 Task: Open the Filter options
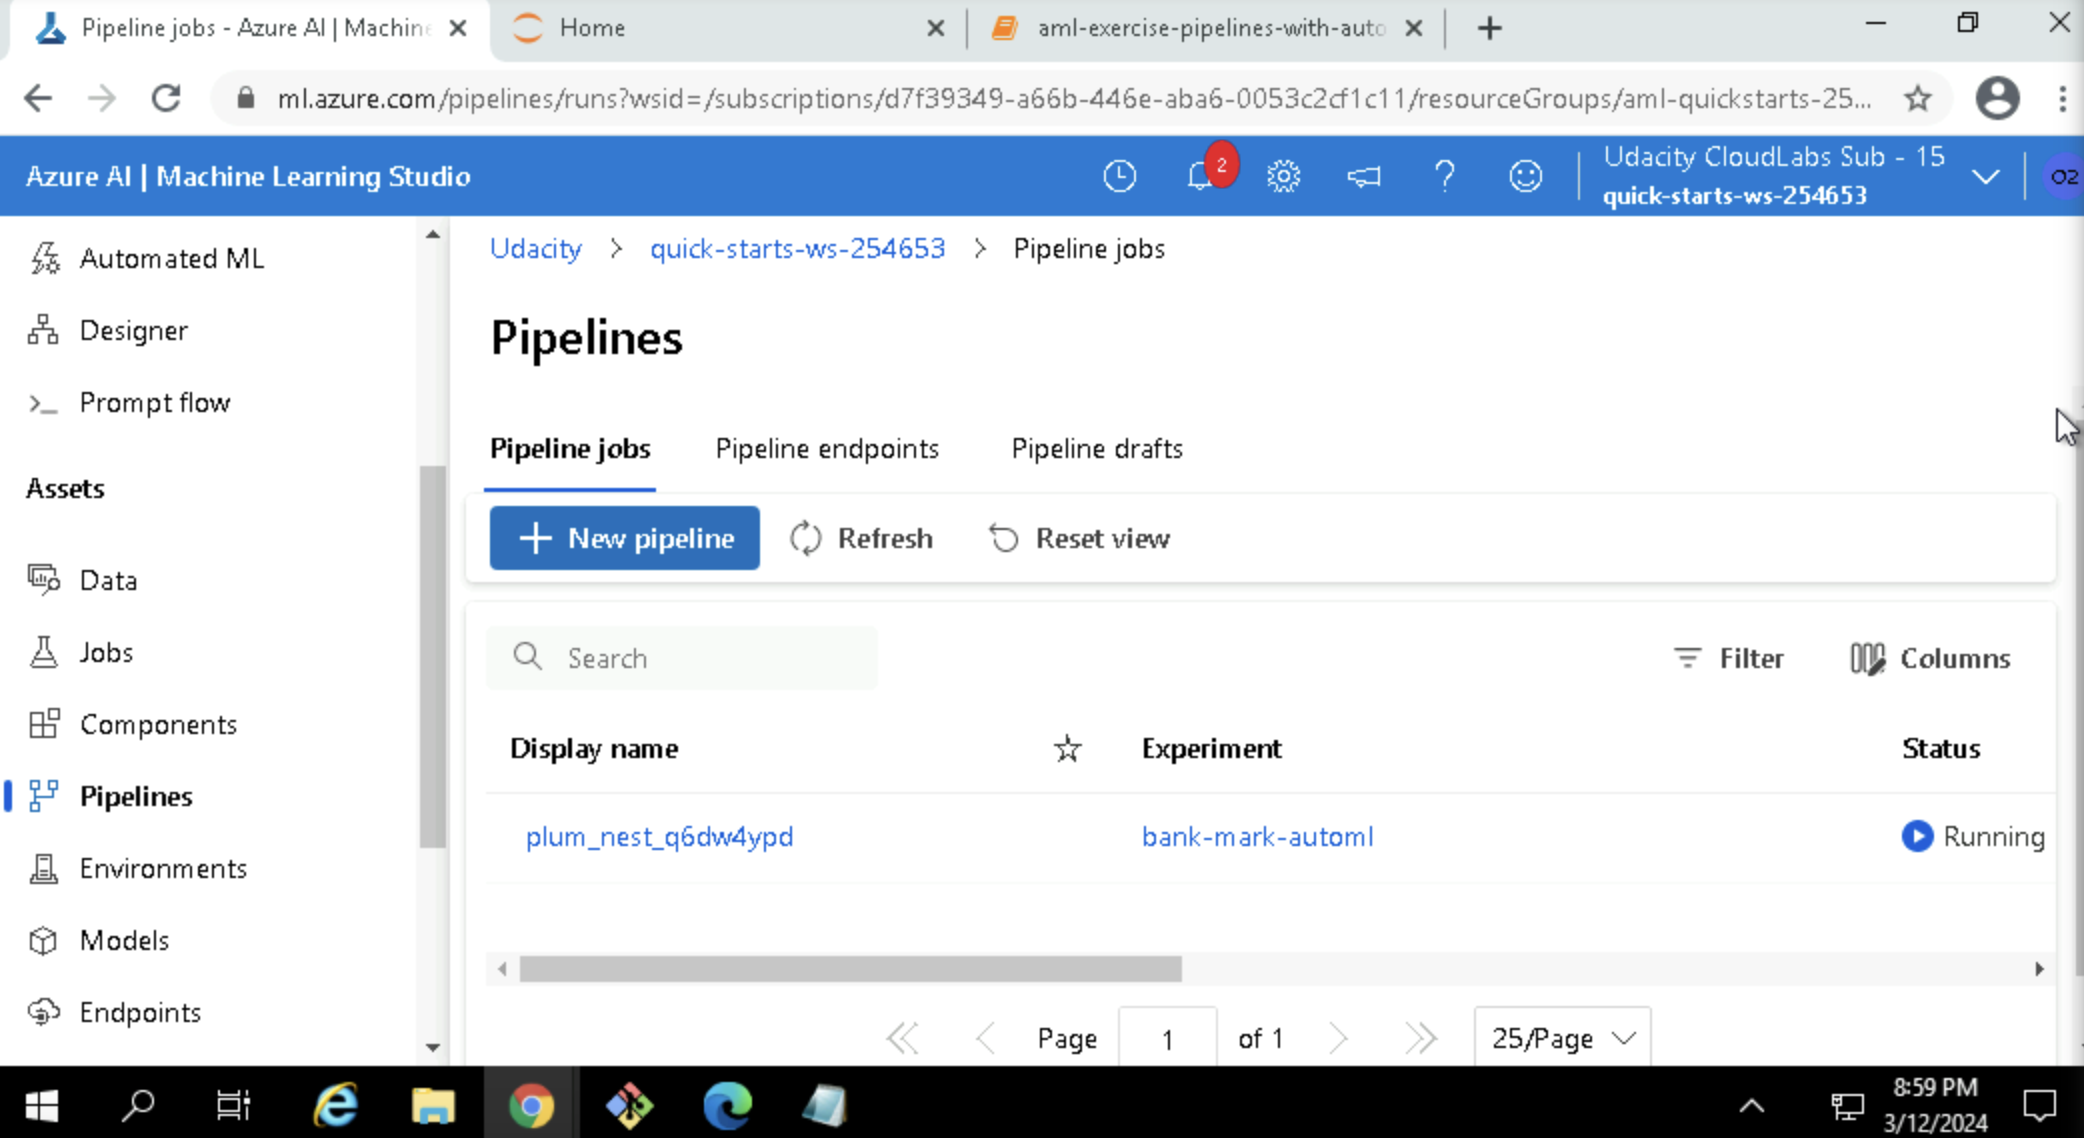point(1728,658)
